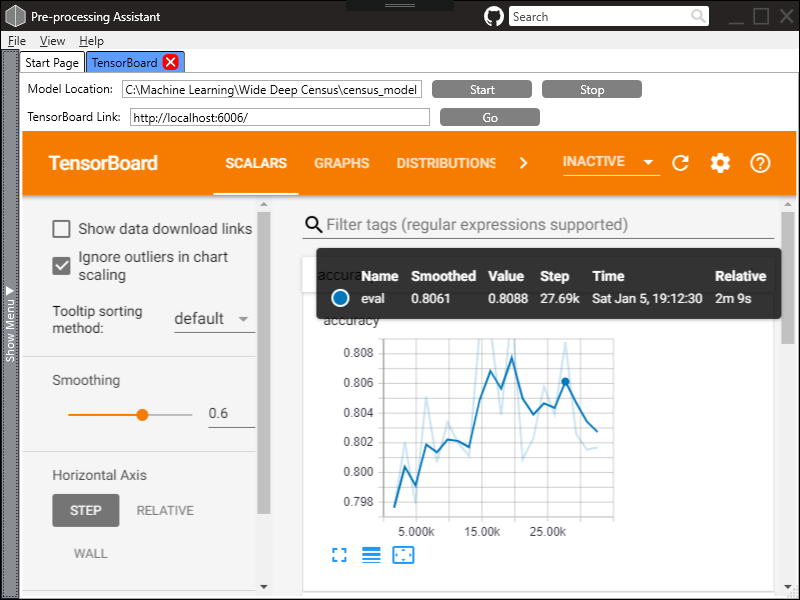Click the TensorBoard logo title
This screenshot has height=600, width=800.
pyautogui.click(x=103, y=163)
